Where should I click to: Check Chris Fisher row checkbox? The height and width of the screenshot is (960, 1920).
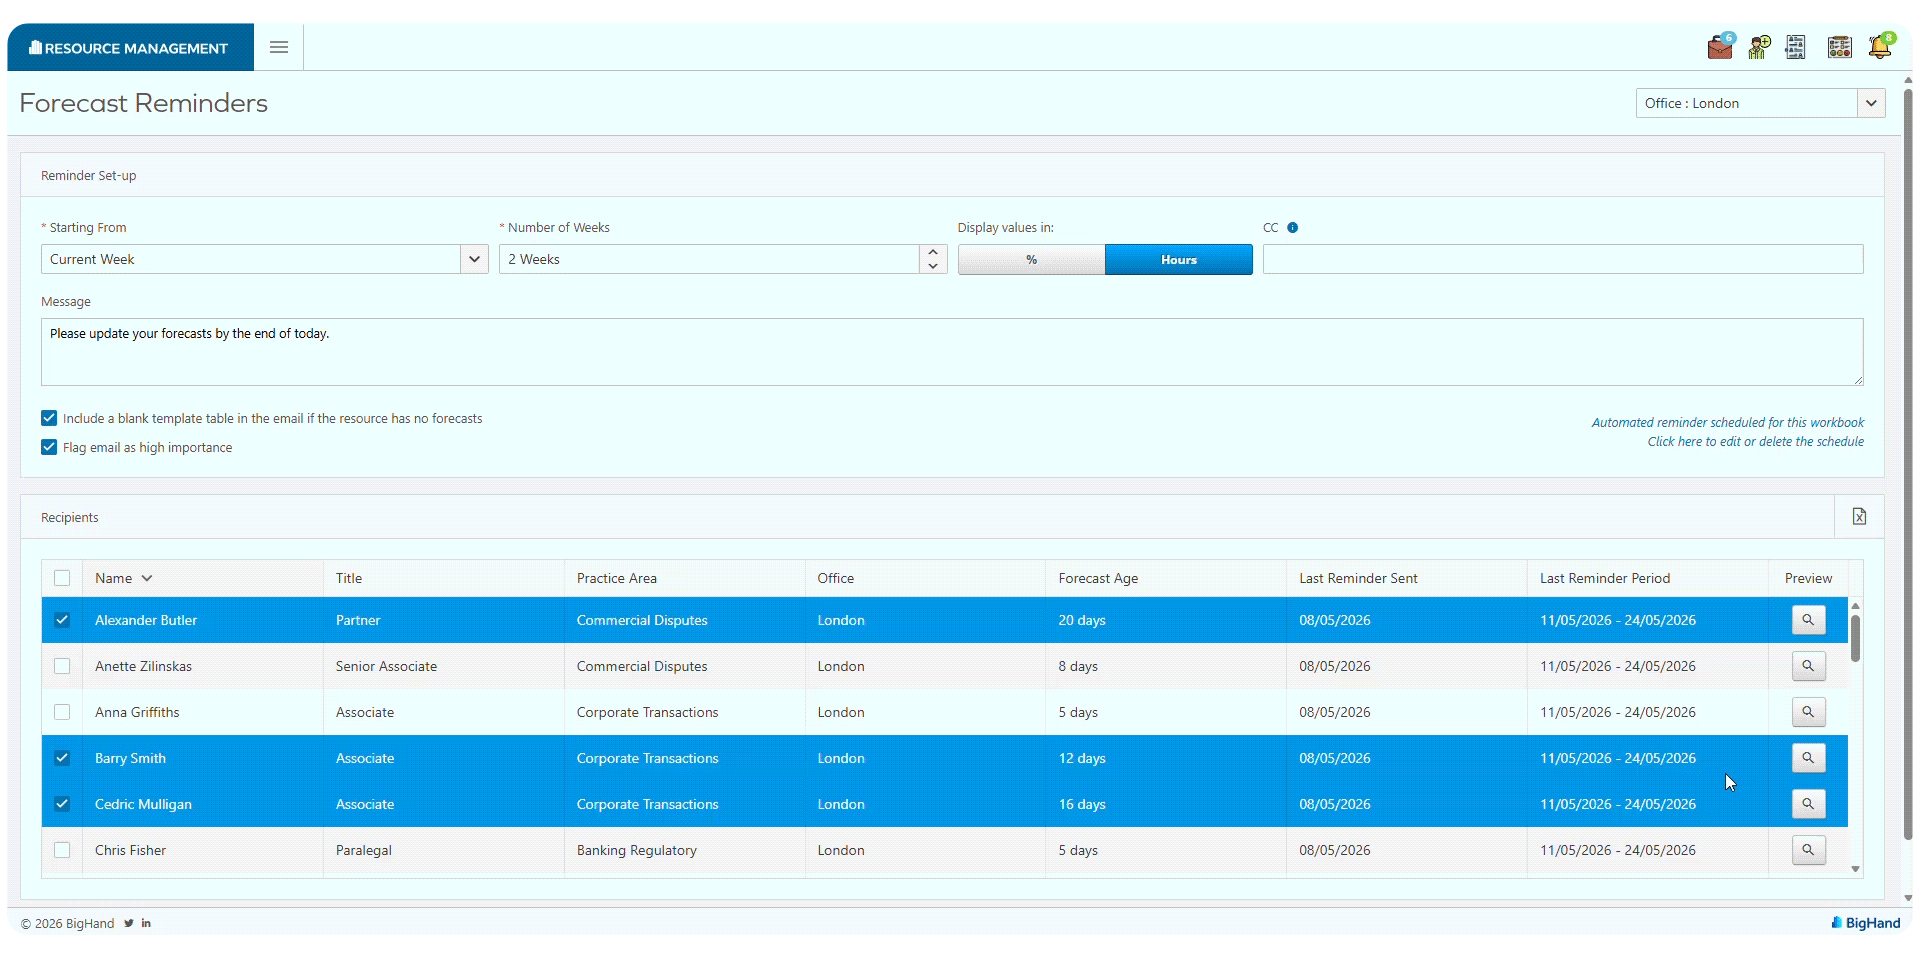pyautogui.click(x=62, y=850)
